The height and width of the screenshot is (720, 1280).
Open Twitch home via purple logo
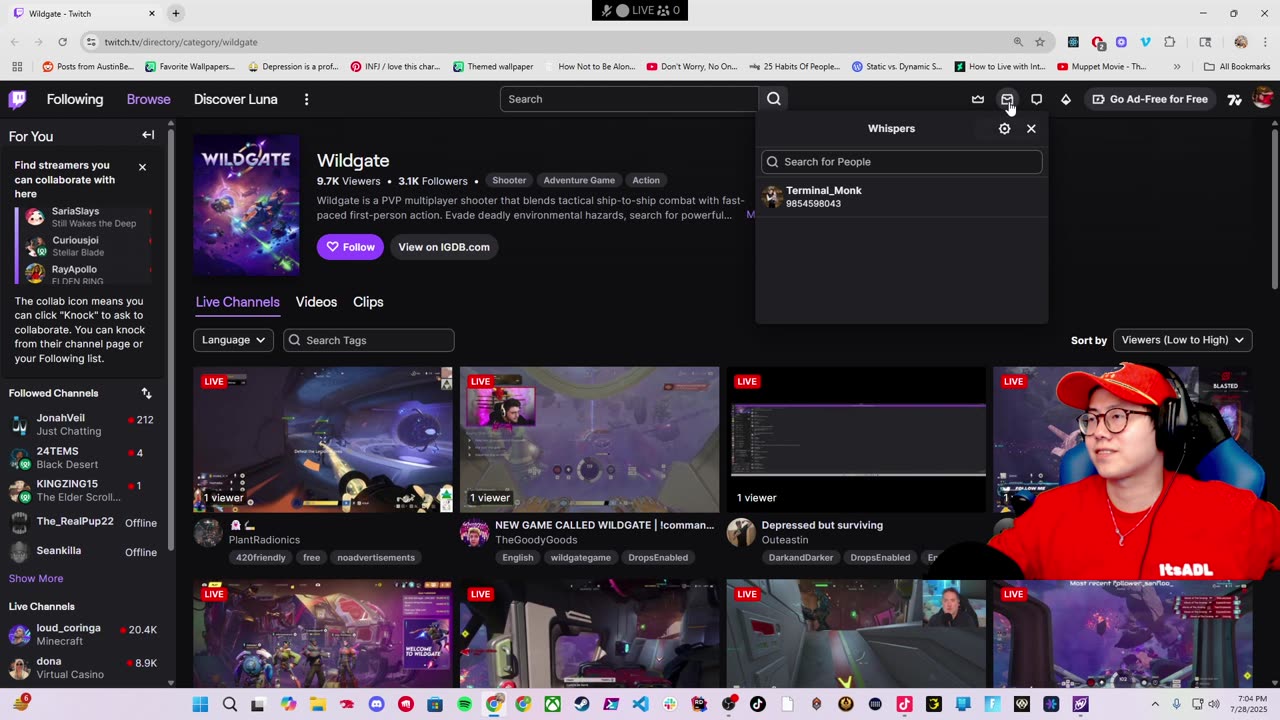(x=17, y=99)
